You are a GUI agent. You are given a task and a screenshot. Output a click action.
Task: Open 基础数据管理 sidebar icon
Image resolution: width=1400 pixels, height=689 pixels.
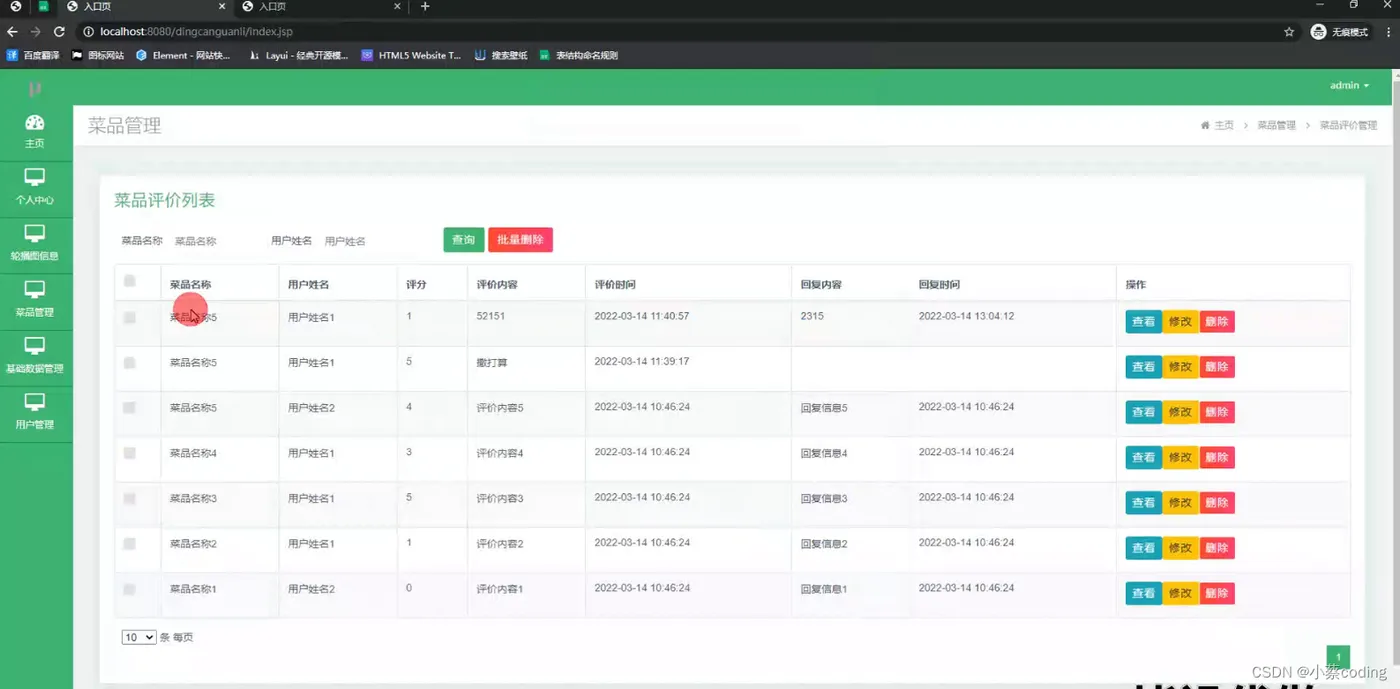point(35,345)
